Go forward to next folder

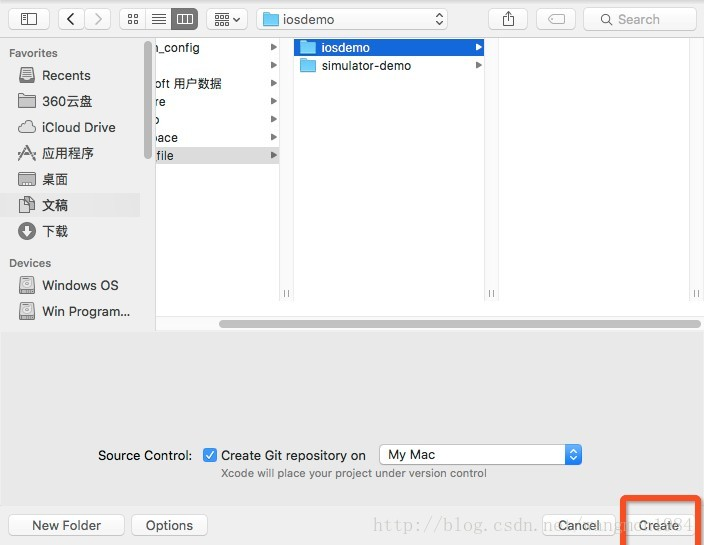[x=97, y=19]
